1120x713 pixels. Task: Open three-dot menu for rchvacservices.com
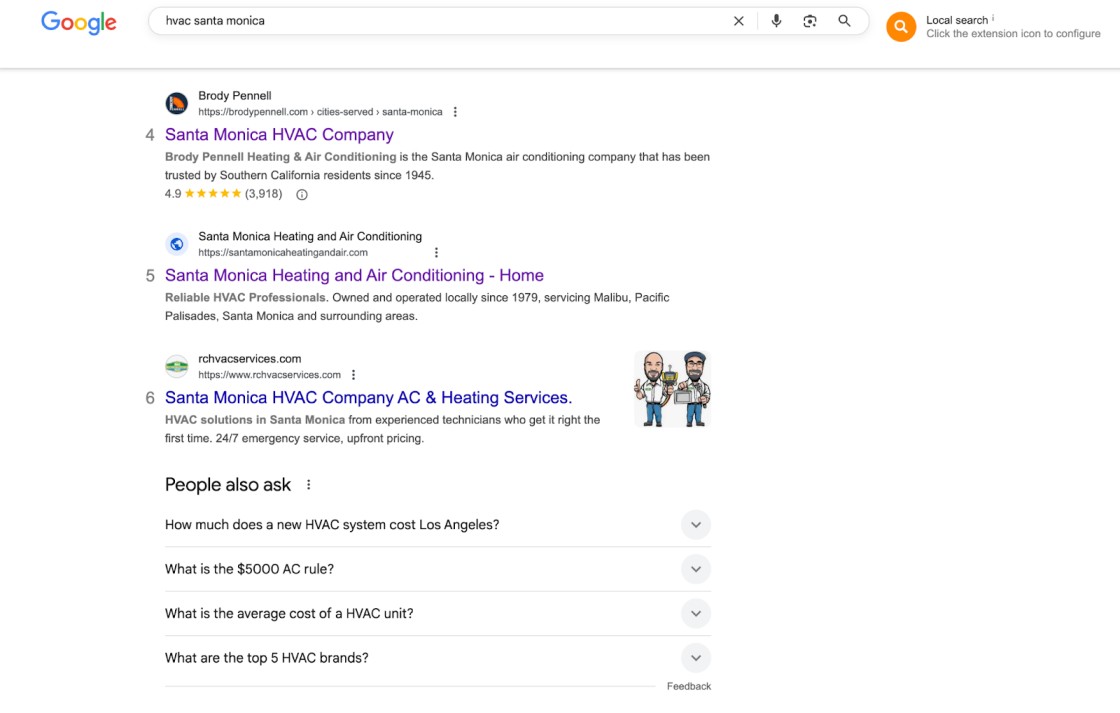[x=353, y=374]
